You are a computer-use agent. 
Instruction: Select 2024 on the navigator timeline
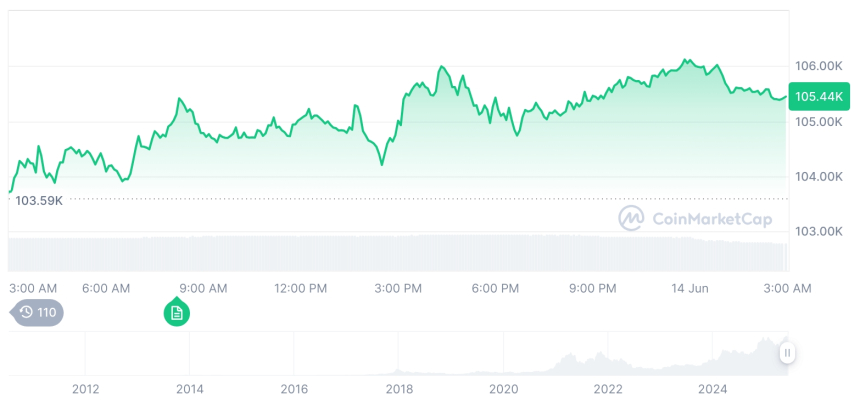click(712, 389)
